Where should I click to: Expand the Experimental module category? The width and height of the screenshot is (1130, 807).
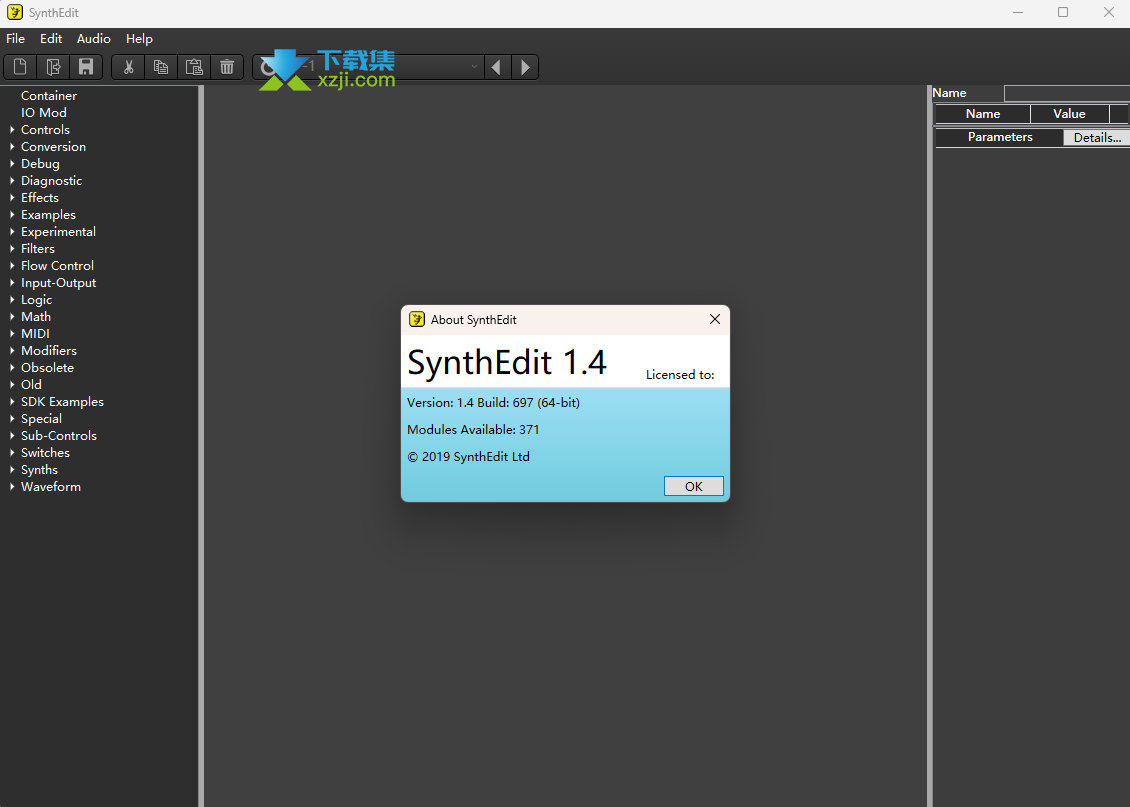point(12,231)
